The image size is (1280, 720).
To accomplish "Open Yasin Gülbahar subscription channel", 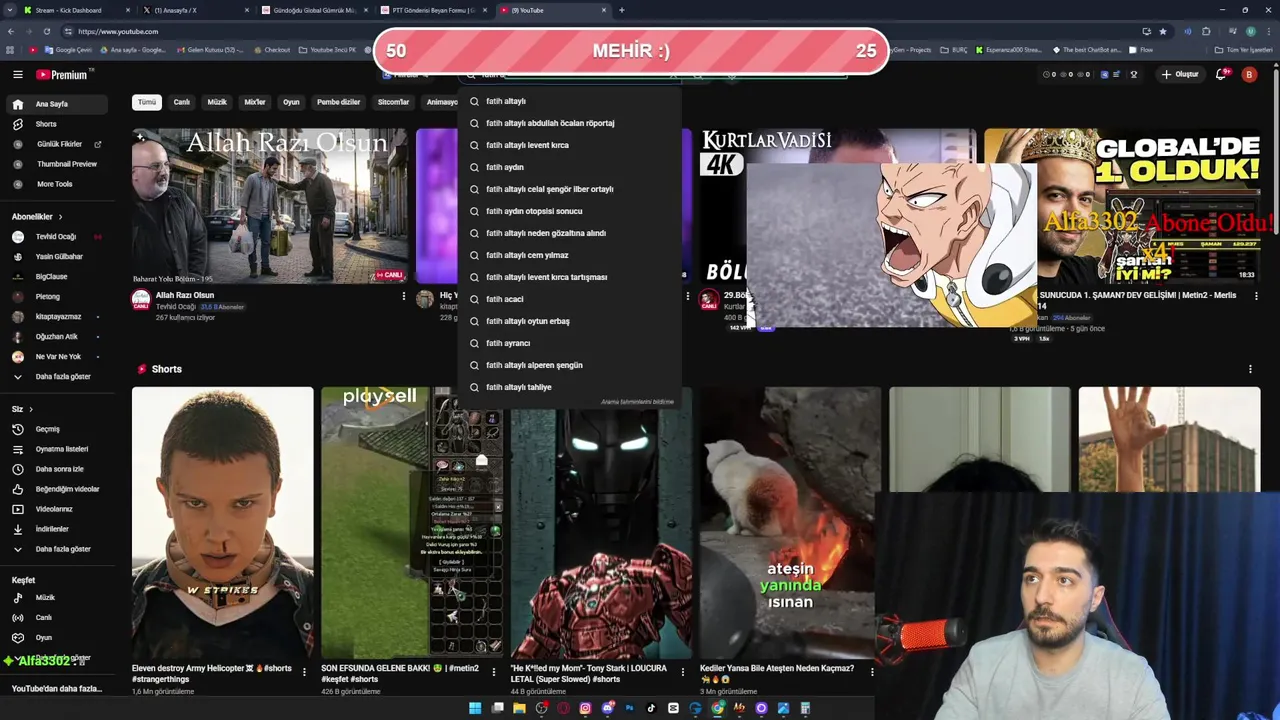I will [x=59, y=256].
